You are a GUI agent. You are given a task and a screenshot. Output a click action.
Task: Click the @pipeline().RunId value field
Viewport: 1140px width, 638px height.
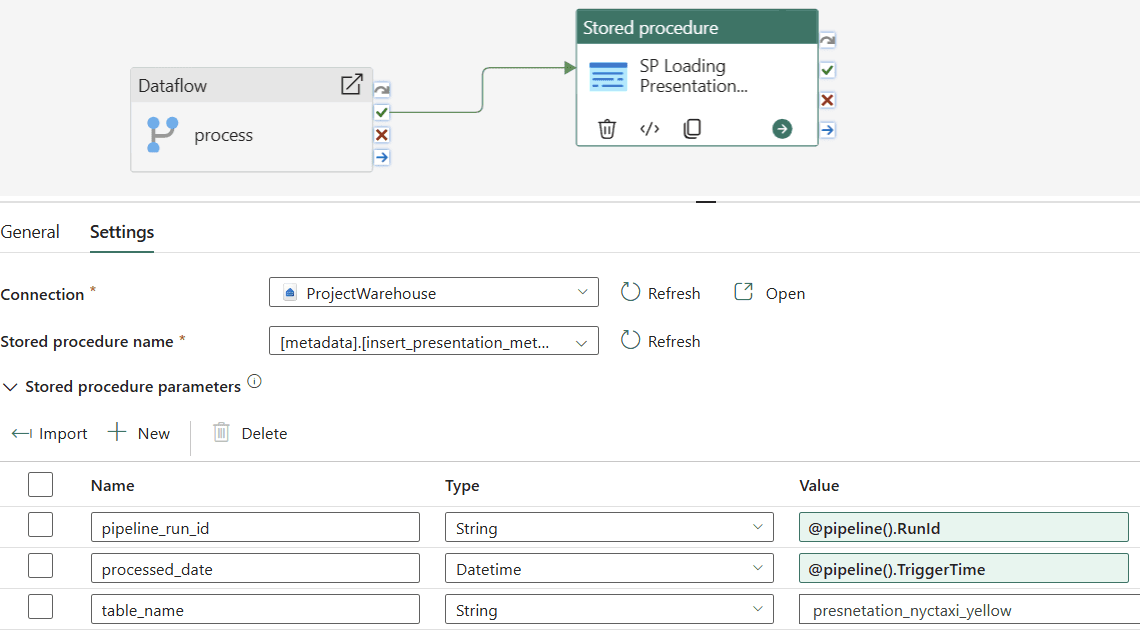pos(963,528)
